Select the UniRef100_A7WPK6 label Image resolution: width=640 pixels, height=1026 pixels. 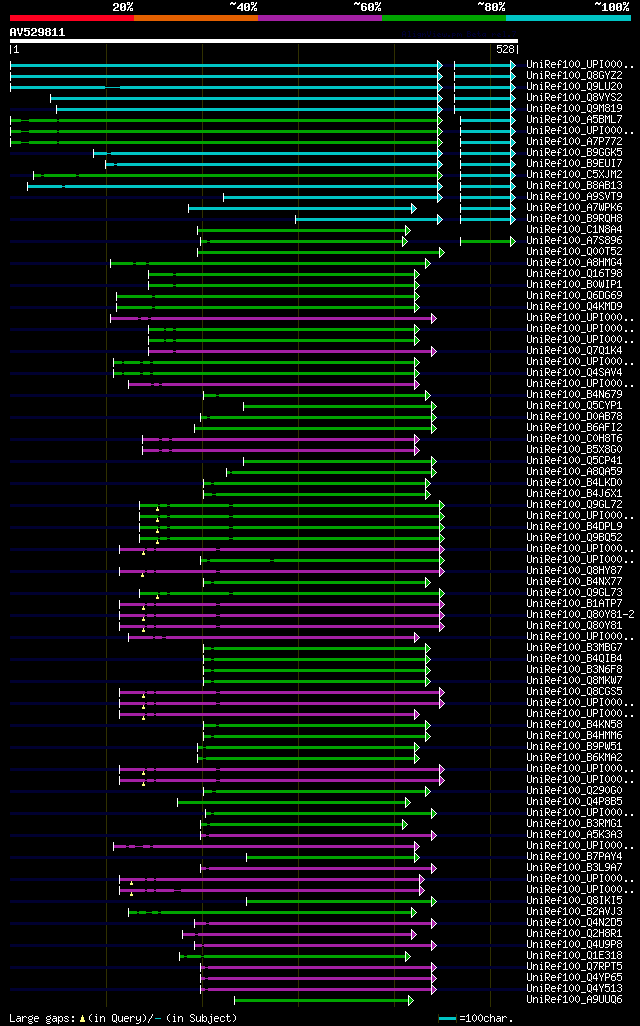[x=575, y=208]
